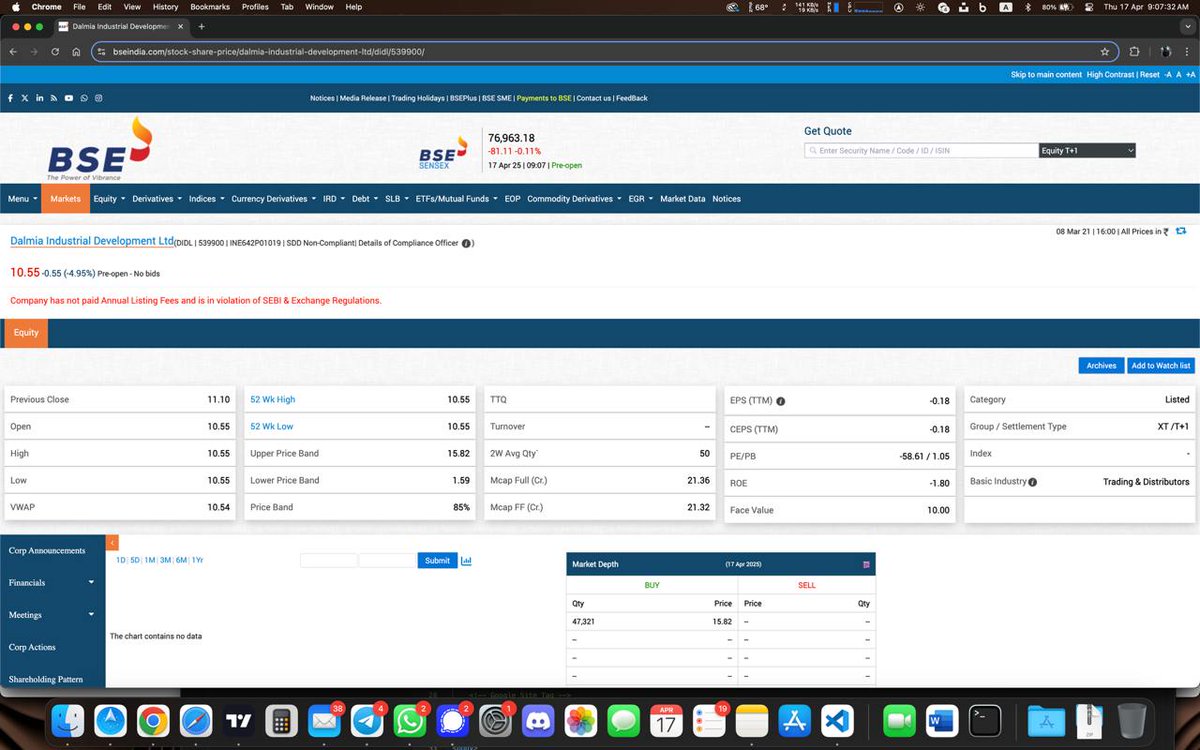Select the Markets nav tab
This screenshot has height=750, width=1200.
point(66,199)
